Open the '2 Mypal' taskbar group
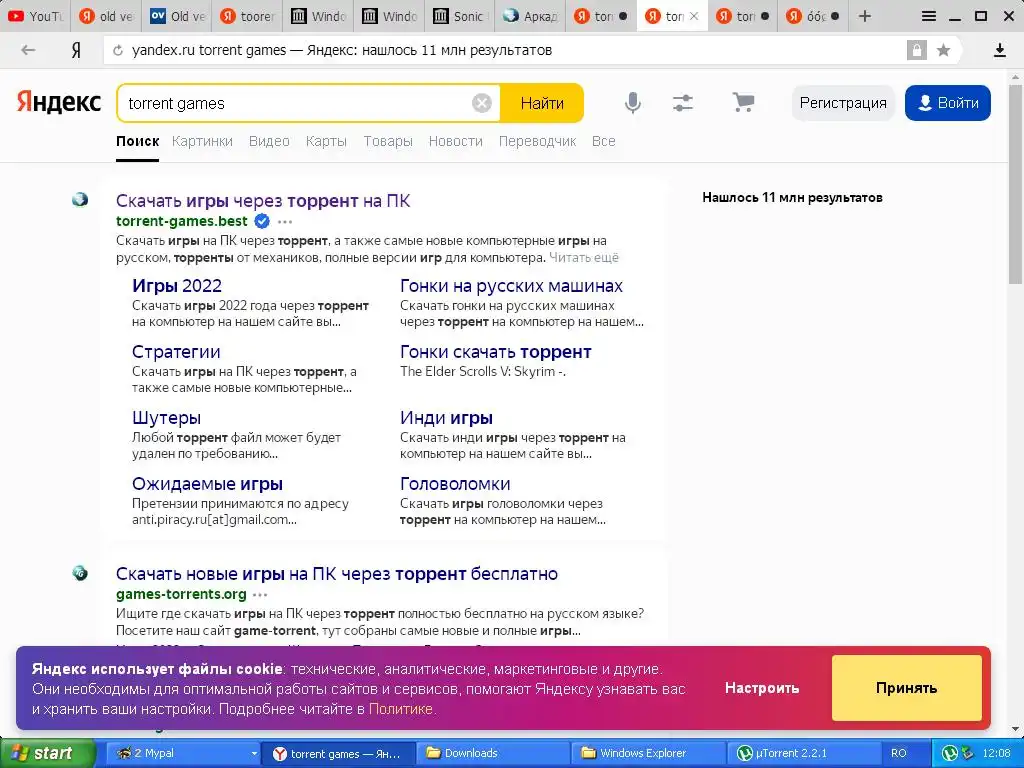Image resolution: width=1024 pixels, height=768 pixels. tap(183, 753)
